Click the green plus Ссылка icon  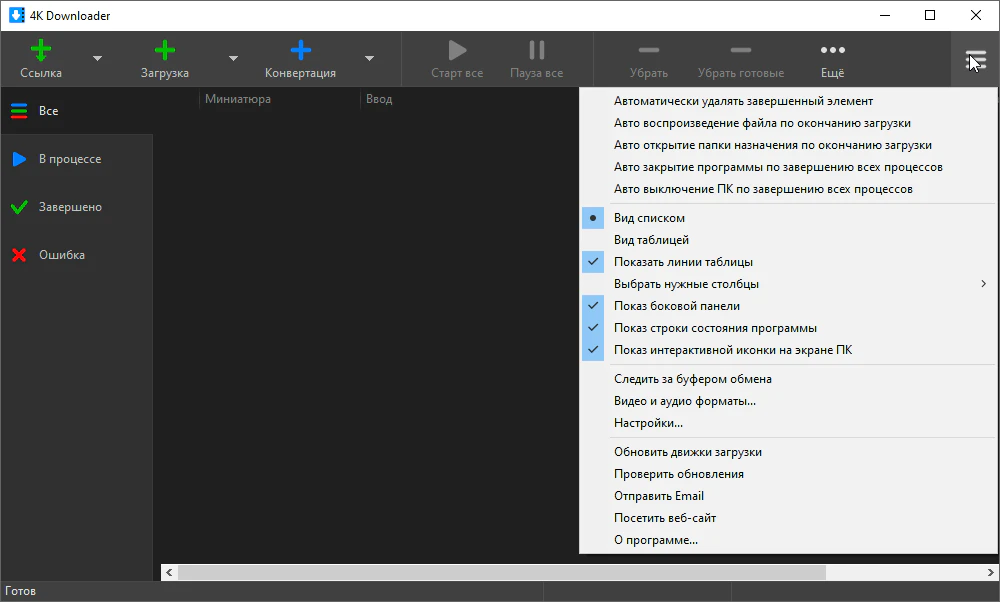pyautogui.click(x=41, y=50)
